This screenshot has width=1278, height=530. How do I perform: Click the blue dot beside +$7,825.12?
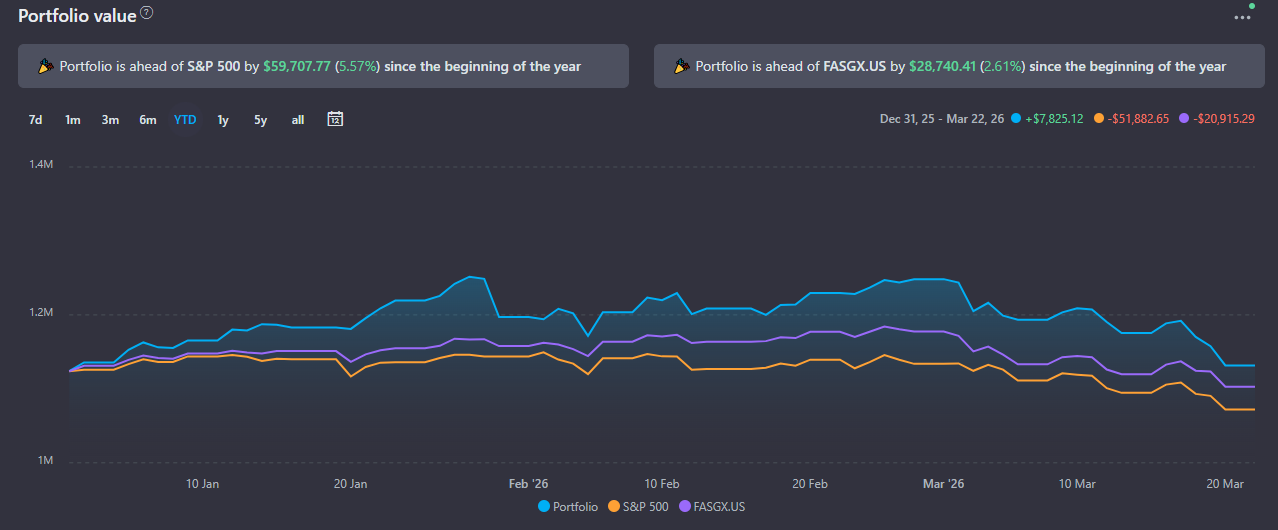pyautogui.click(x=1016, y=118)
